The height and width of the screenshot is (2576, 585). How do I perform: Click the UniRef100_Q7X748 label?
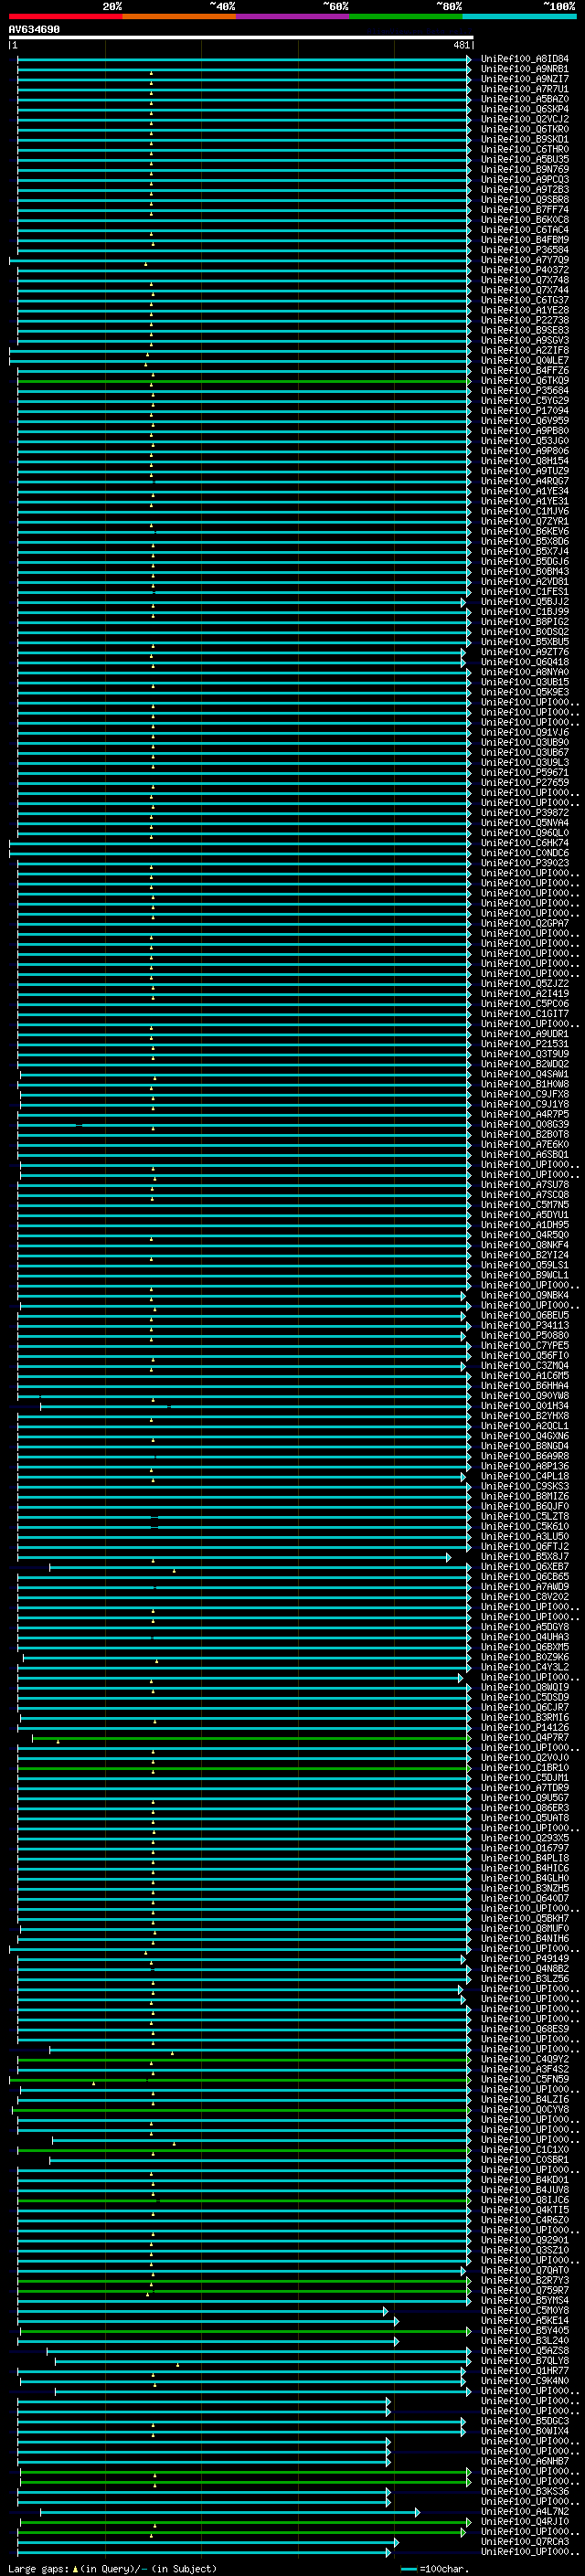[525, 280]
